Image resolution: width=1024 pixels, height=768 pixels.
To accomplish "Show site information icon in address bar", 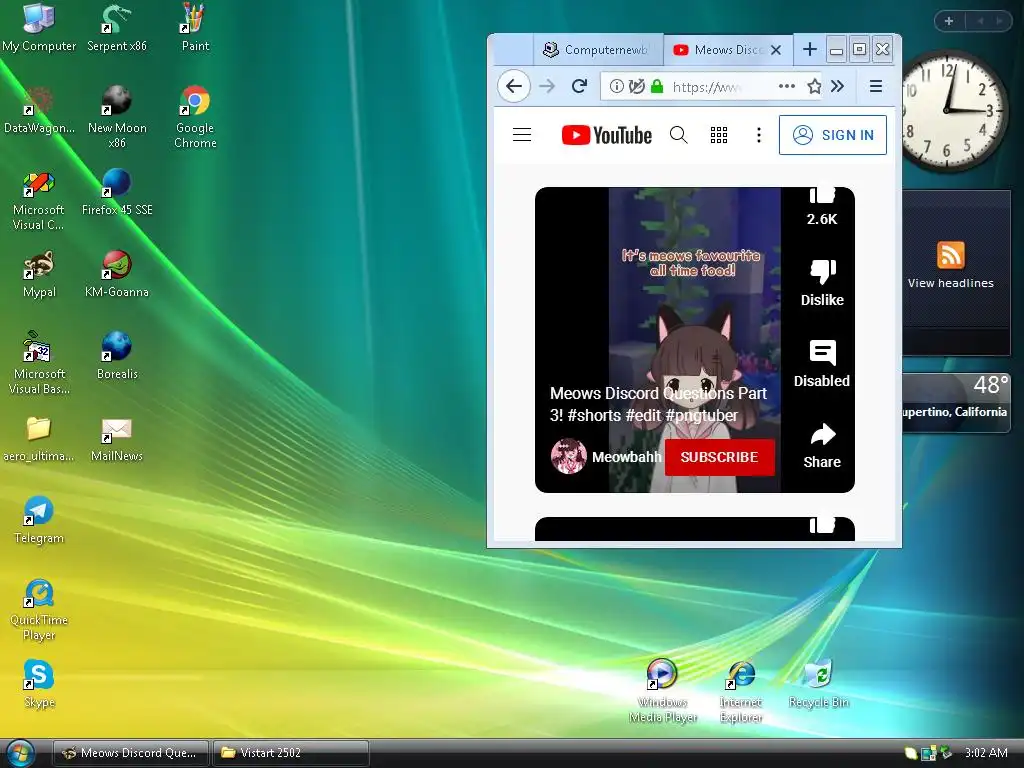I will tap(616, 86).
